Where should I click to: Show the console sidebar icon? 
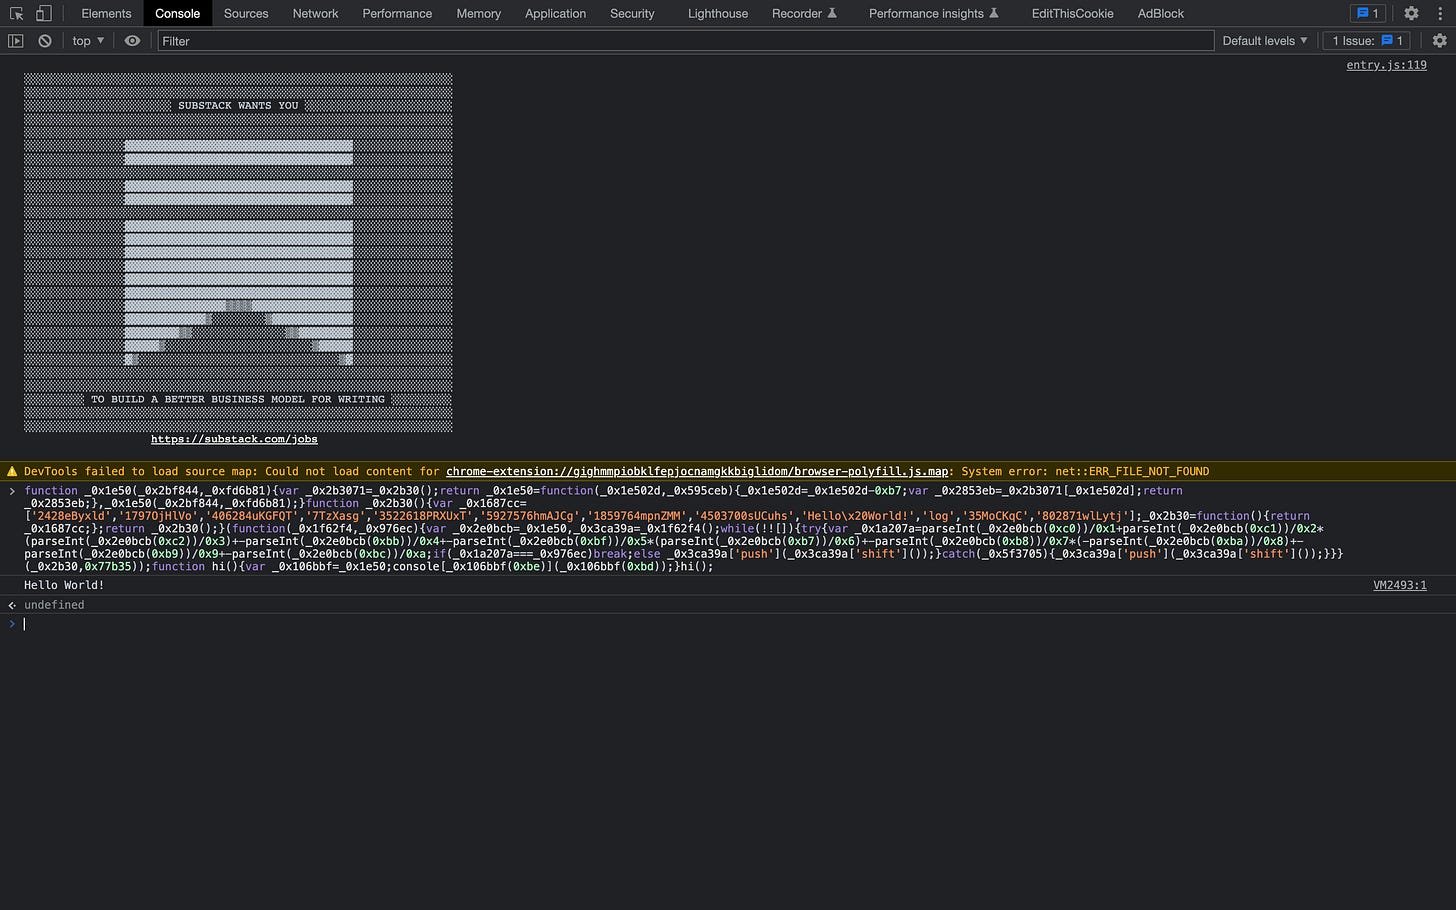click(15, 40)
